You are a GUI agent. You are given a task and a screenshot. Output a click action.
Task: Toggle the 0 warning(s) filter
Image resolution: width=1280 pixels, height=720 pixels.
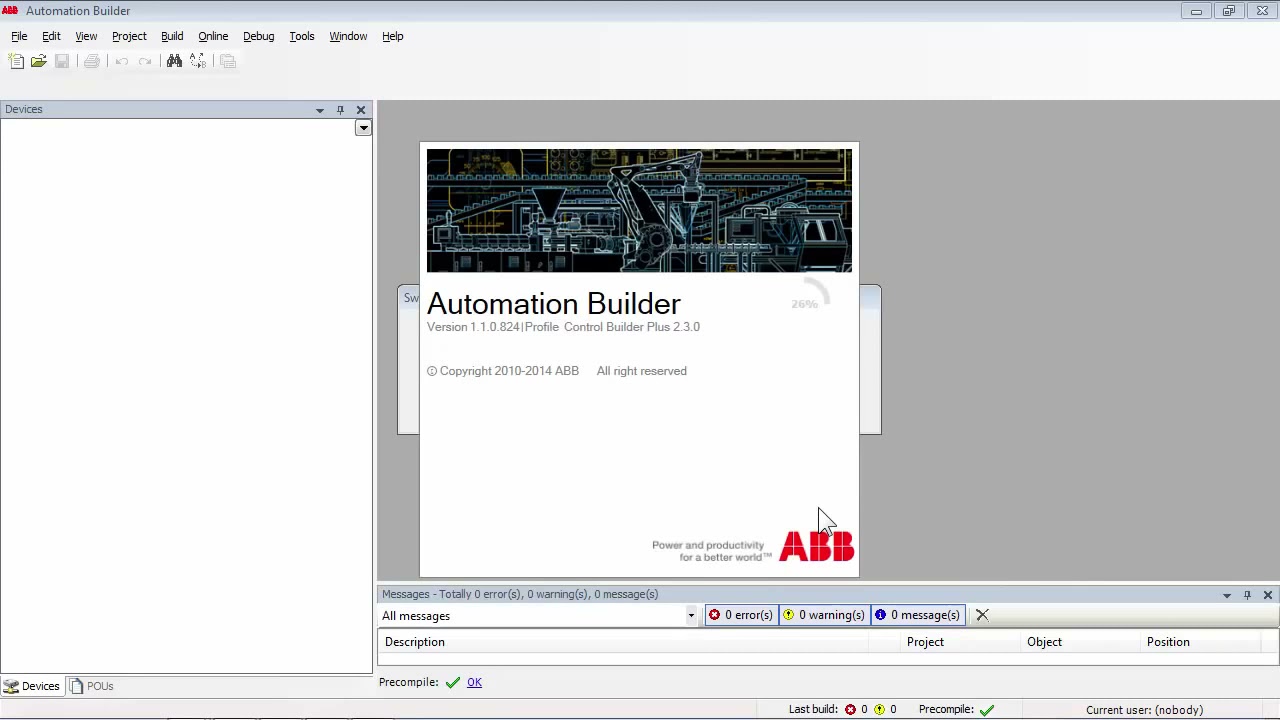823,615
